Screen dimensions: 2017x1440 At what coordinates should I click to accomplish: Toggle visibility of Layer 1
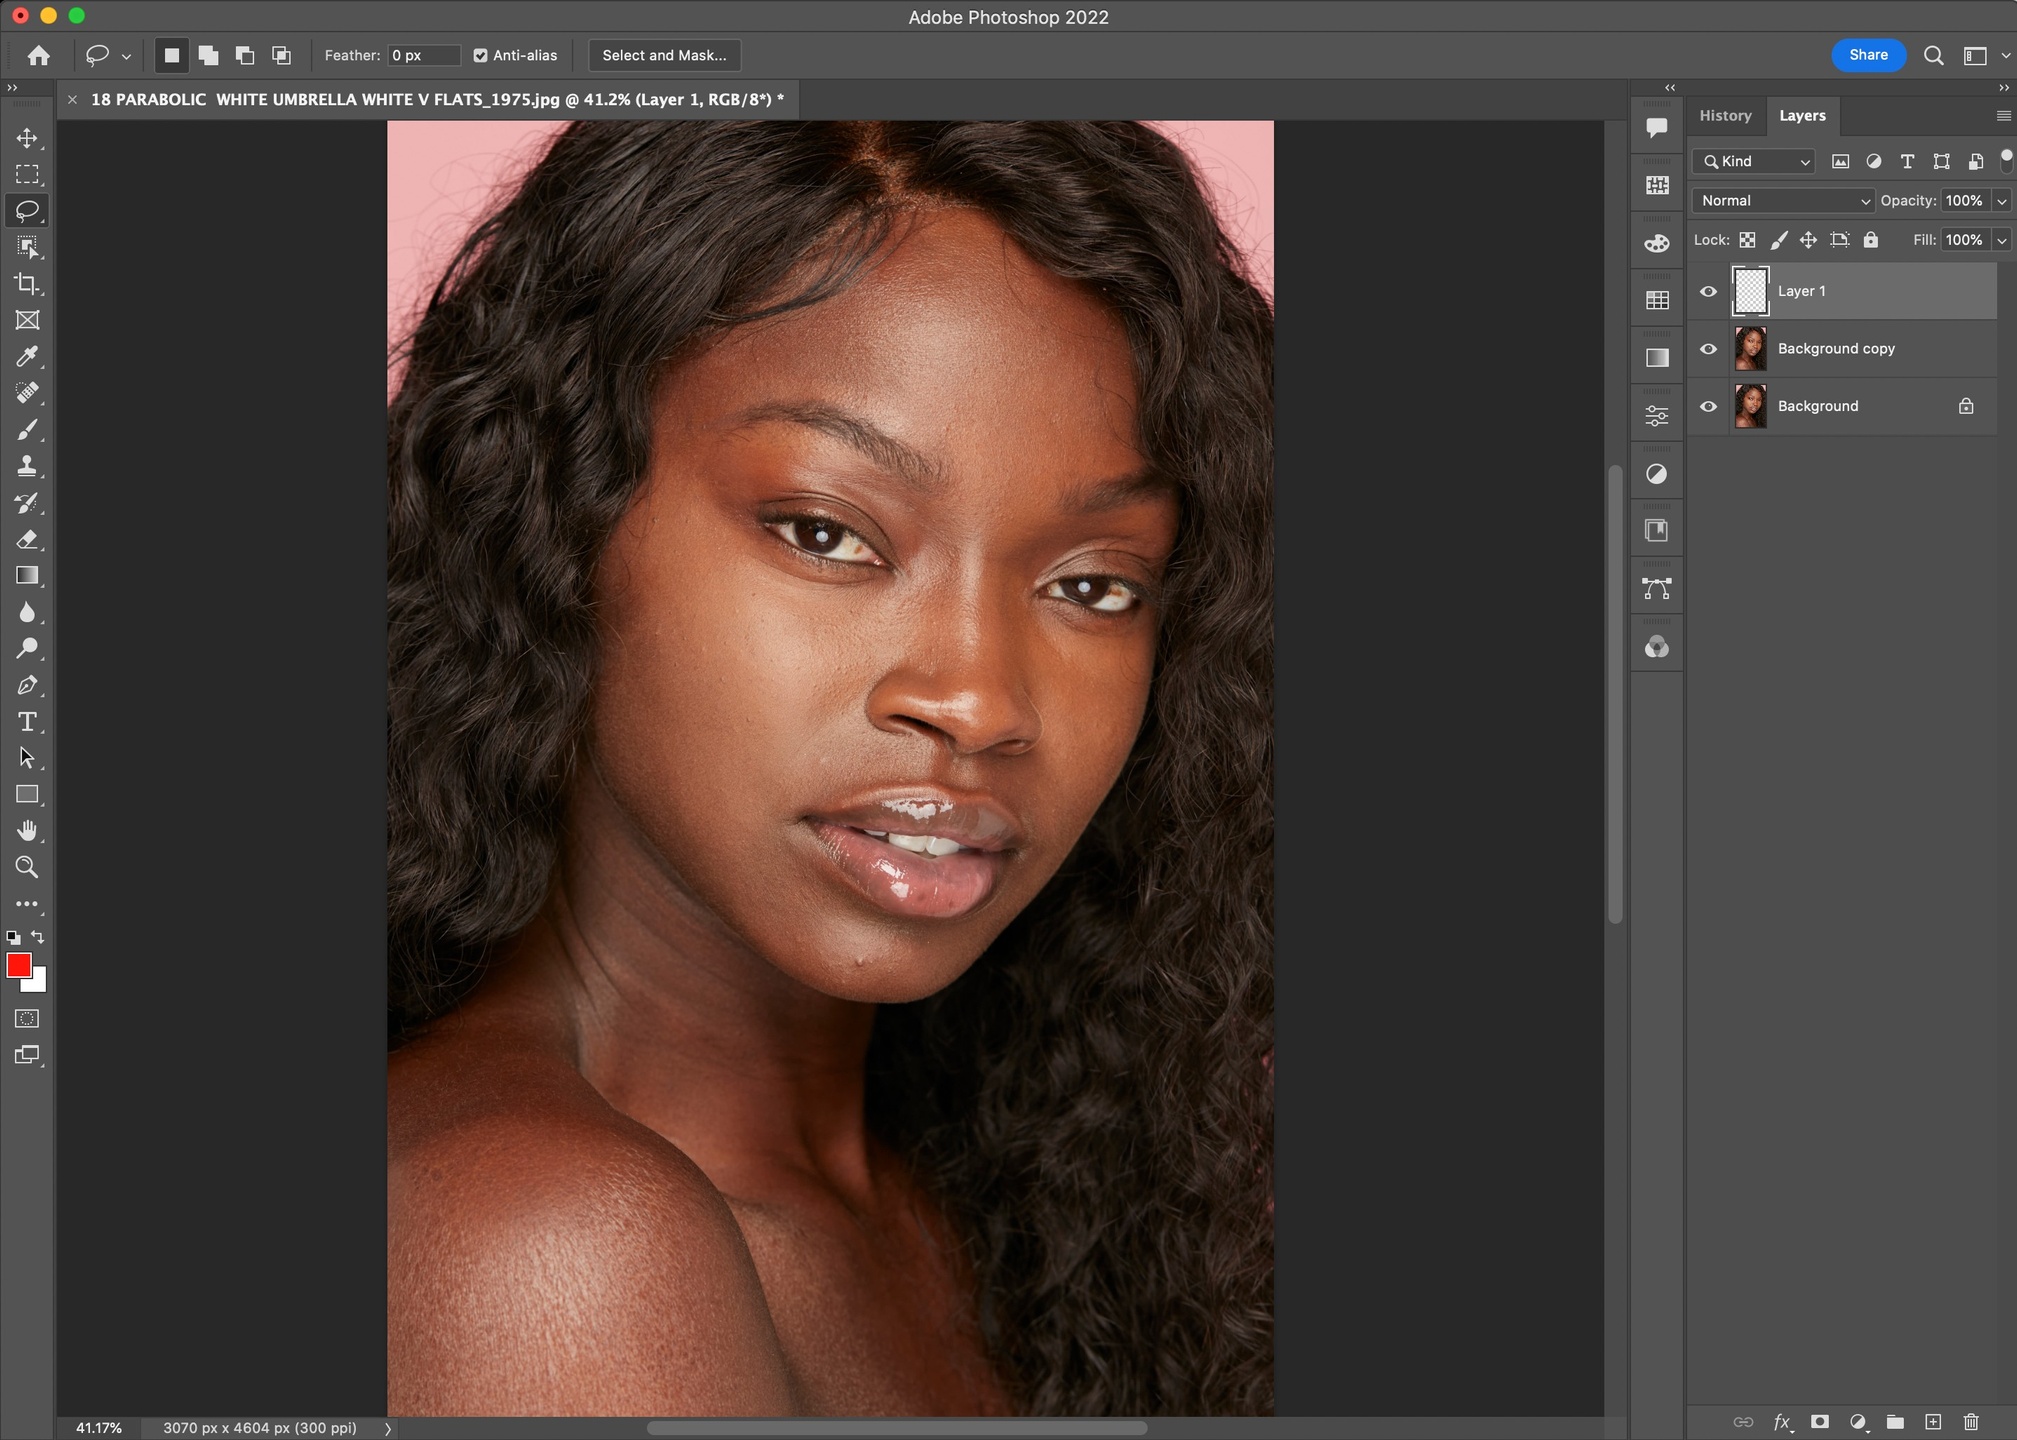click(x=1708, y=291)
